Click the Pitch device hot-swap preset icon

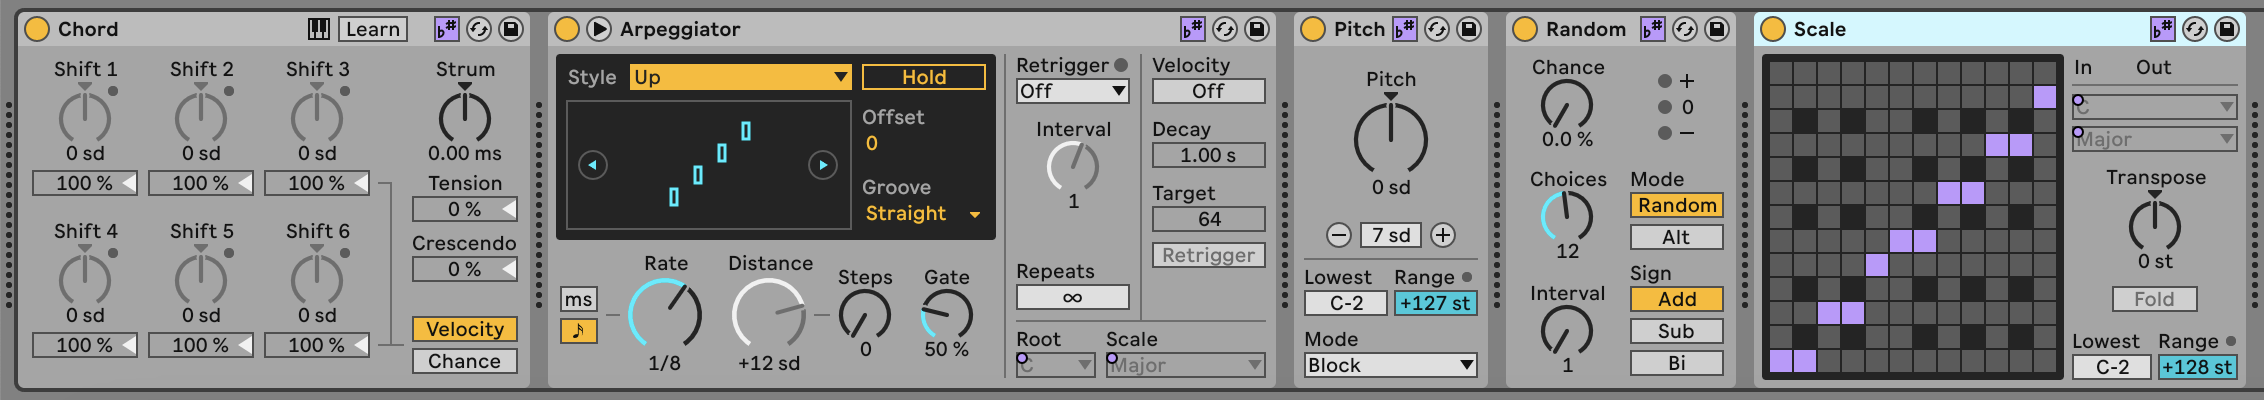pyautogui.click(x=1437, y=29)
